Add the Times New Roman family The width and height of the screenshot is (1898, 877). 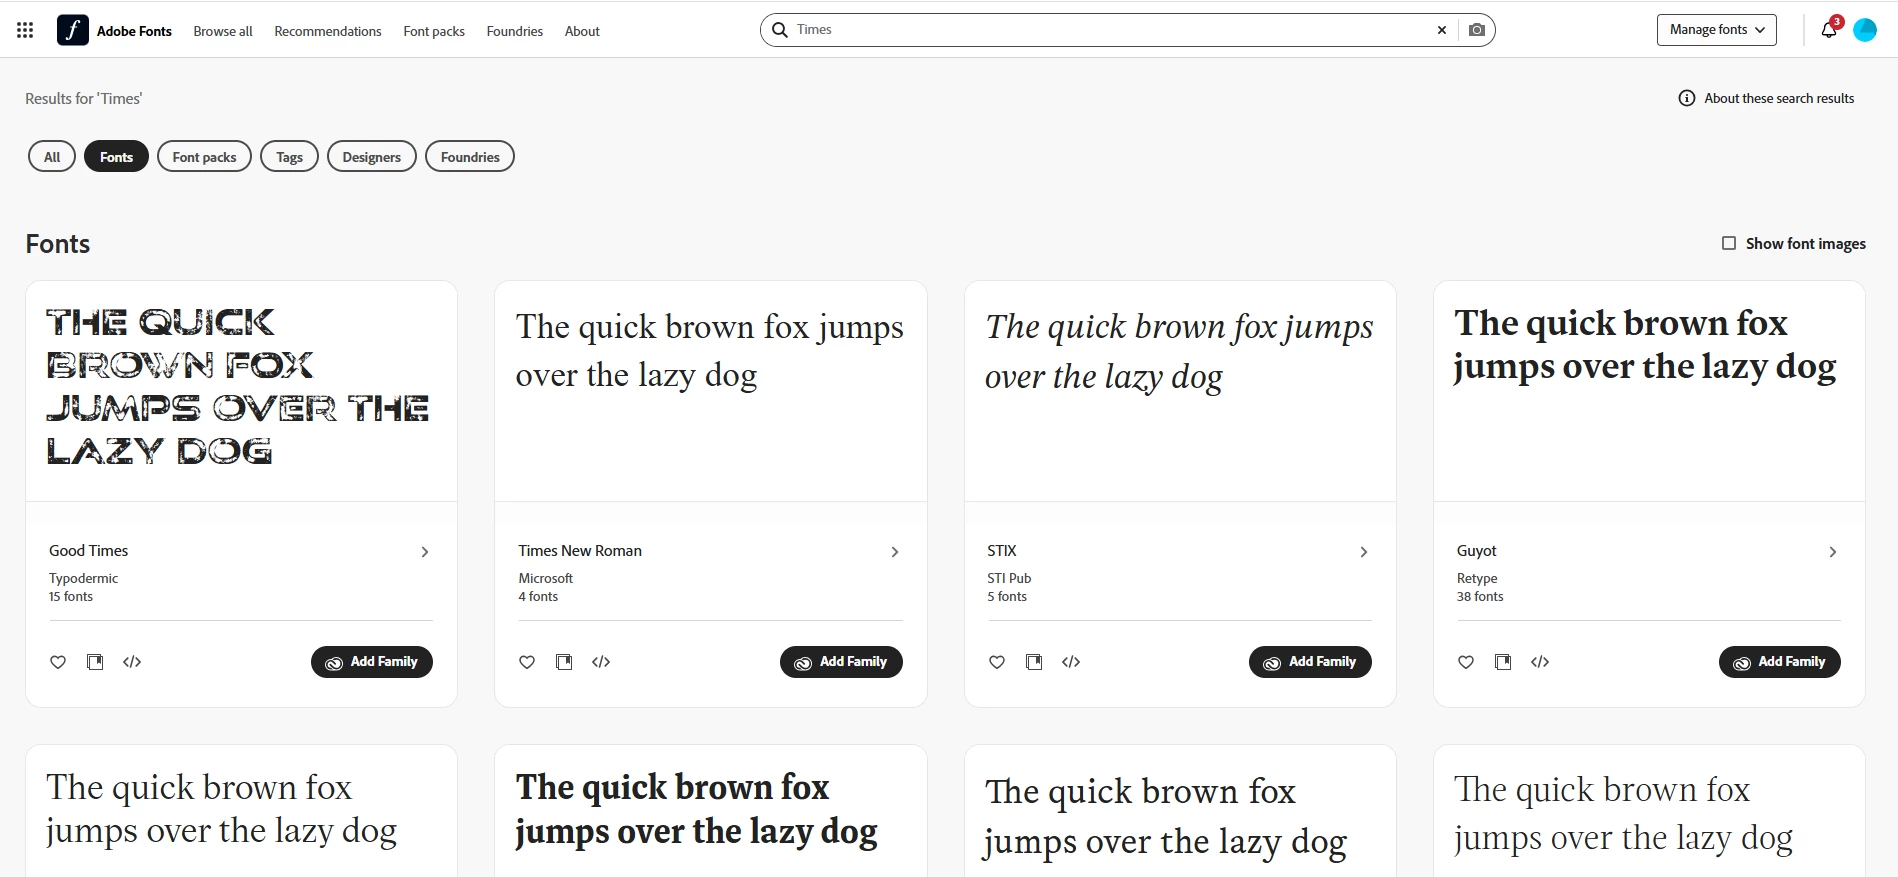pos(841,662)
